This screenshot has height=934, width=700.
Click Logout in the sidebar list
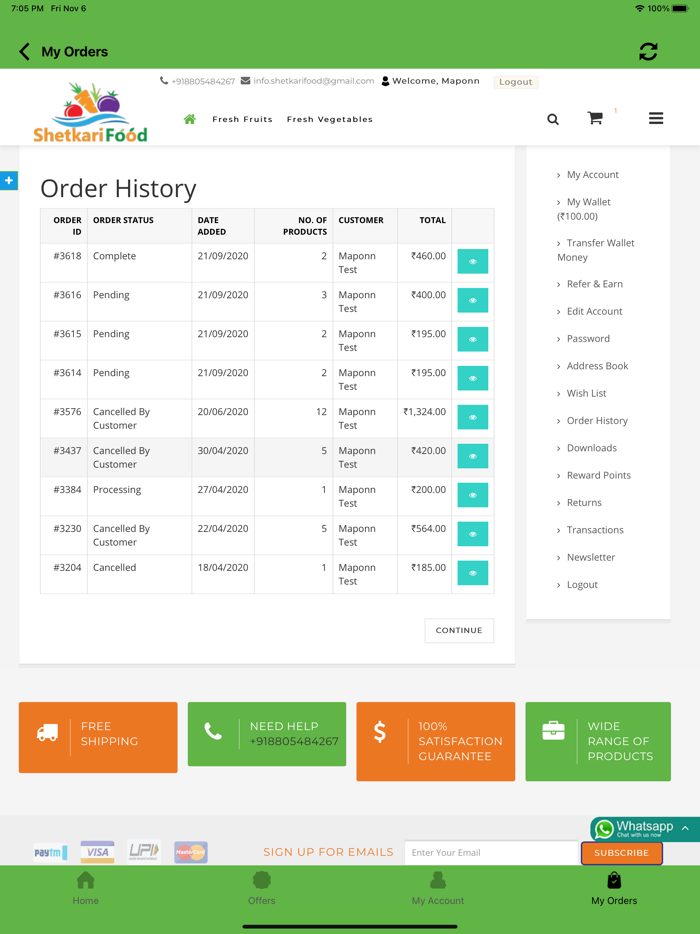[x=581, y=585]
